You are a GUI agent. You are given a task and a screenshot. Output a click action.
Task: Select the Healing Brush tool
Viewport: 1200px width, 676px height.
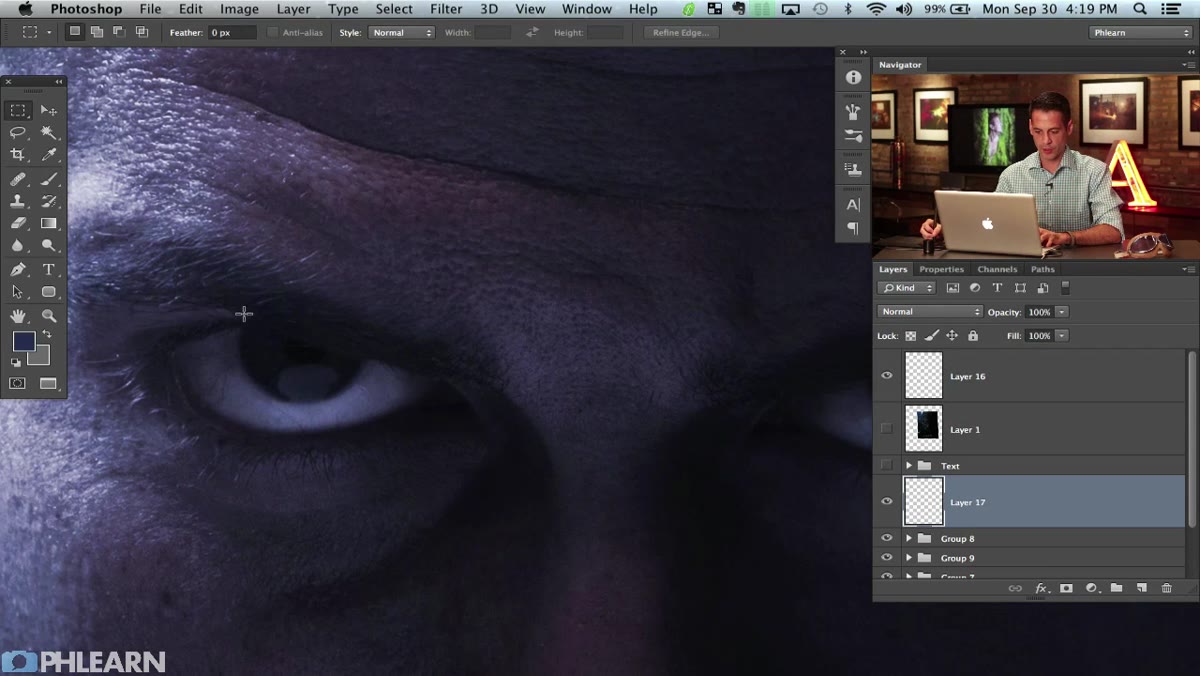pos(18,179)
